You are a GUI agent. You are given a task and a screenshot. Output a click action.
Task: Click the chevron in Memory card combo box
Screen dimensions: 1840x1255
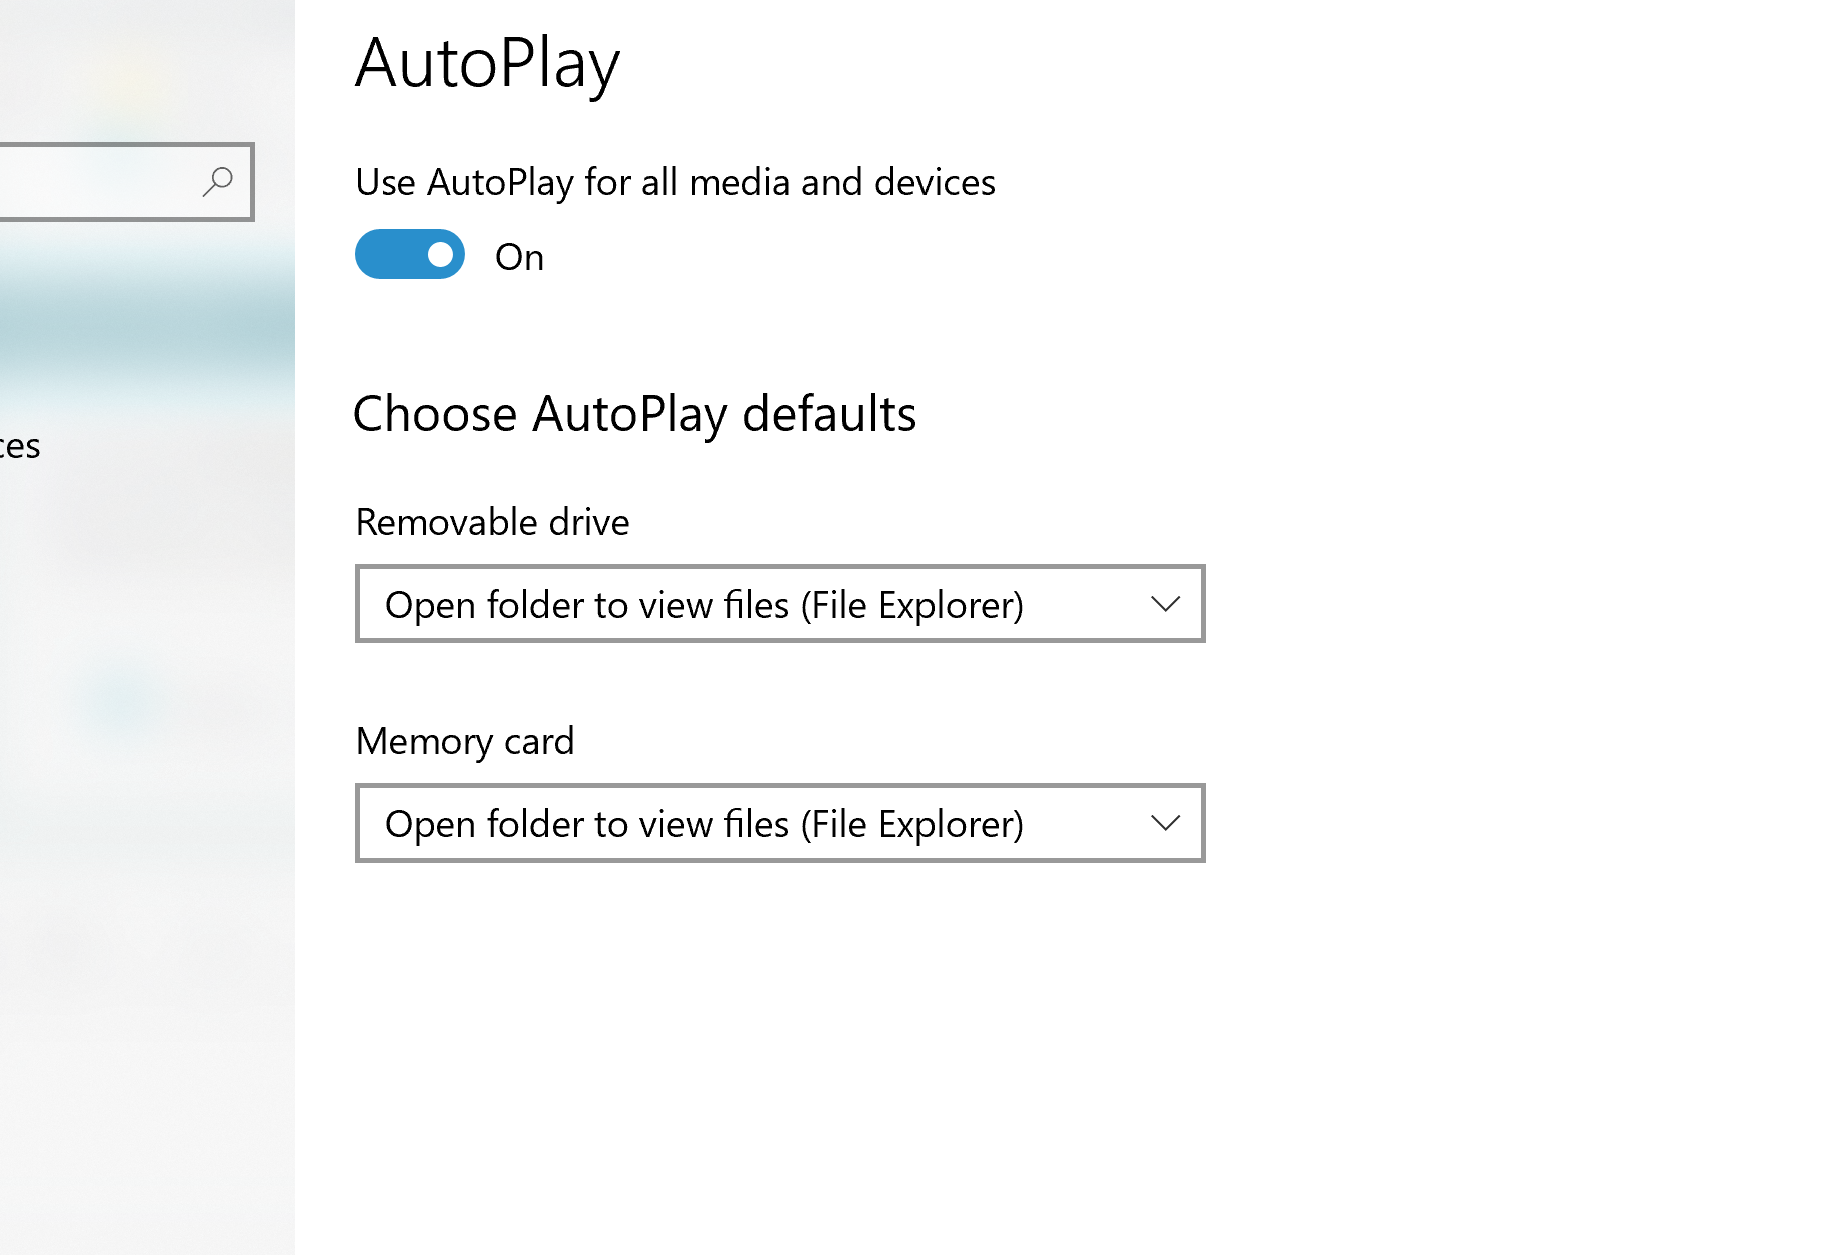[1165, 823]
